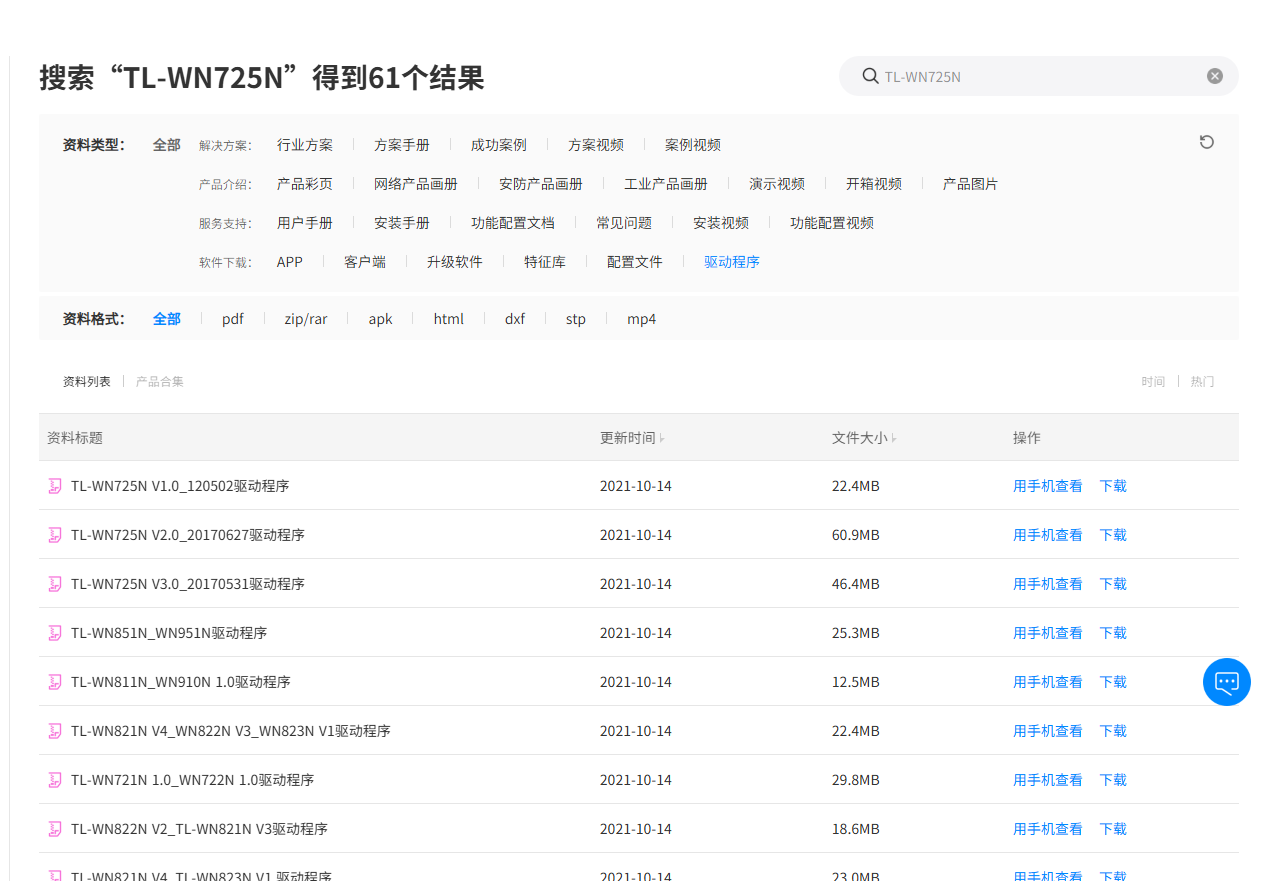Click file icon for TL-WN822N V2_TL-WN821N V3 row

[x=55, y=829]
